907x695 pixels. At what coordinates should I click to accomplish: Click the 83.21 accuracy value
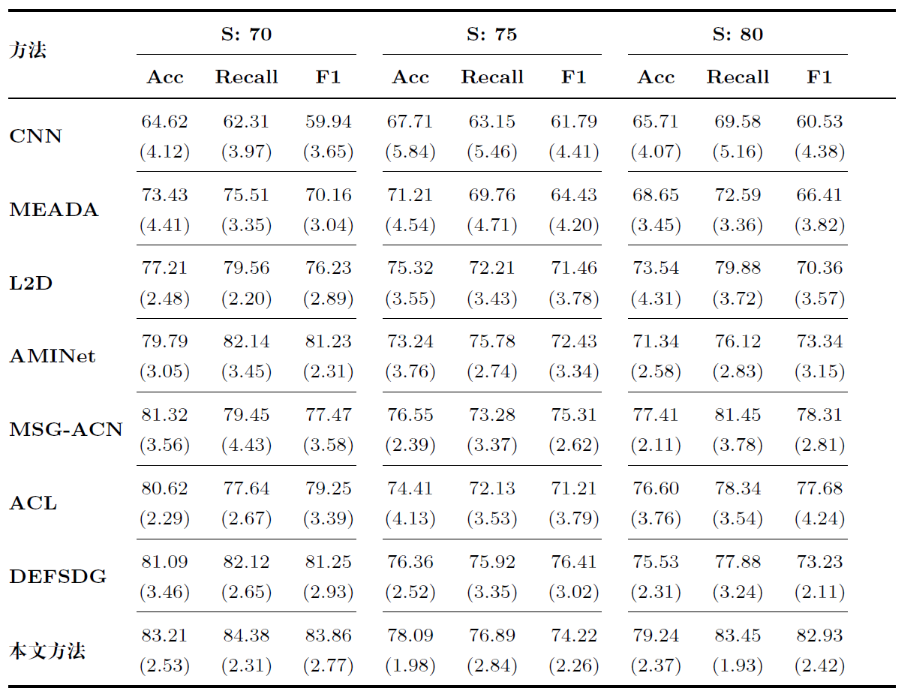coord(165,635)
